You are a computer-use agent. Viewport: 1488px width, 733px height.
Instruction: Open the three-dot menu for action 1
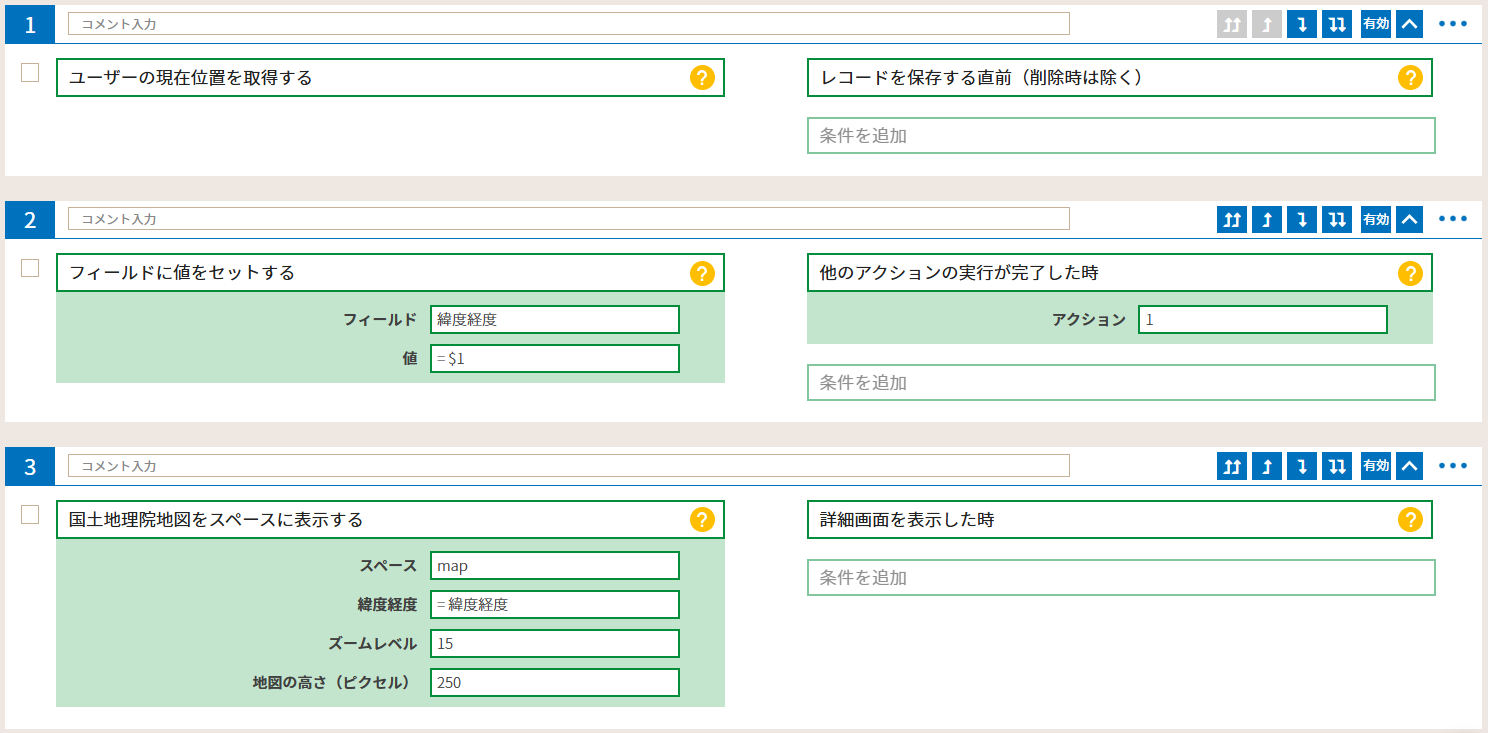[x=1452, y=25]
